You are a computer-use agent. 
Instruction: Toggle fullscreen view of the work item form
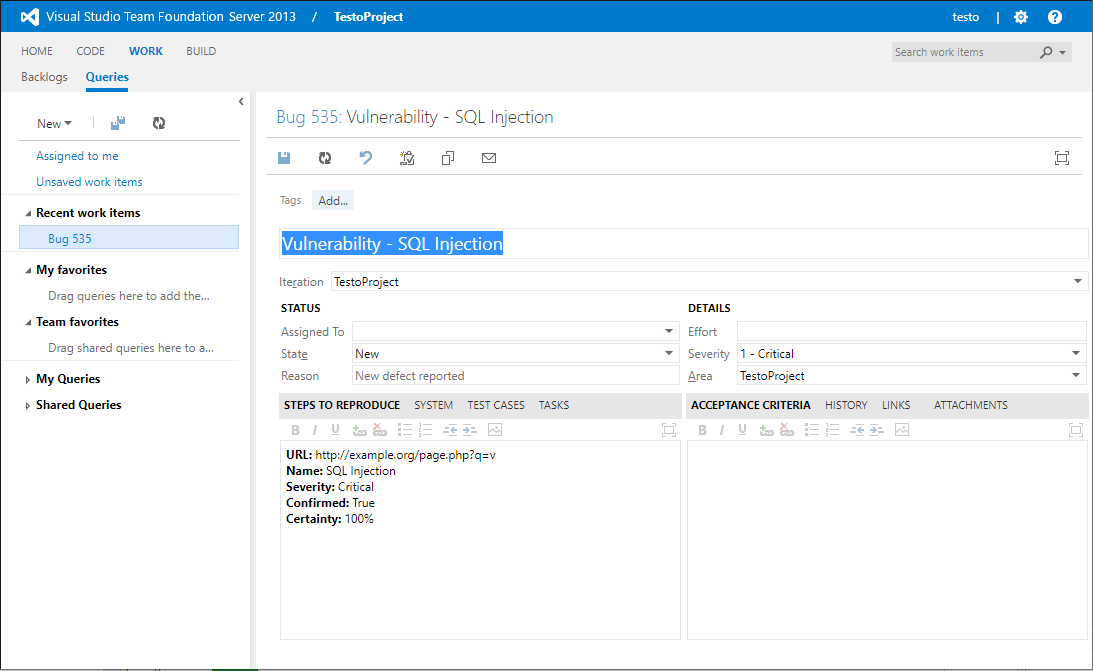coord(1061,158)
